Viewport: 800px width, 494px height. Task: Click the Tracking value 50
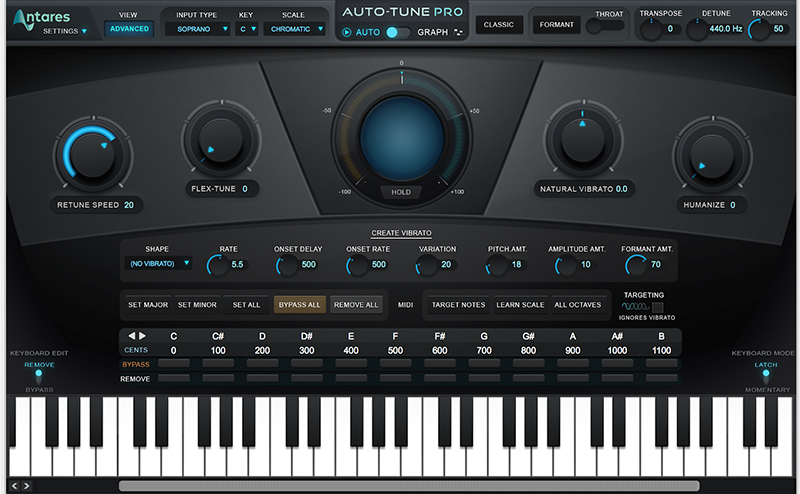(778, 29)
